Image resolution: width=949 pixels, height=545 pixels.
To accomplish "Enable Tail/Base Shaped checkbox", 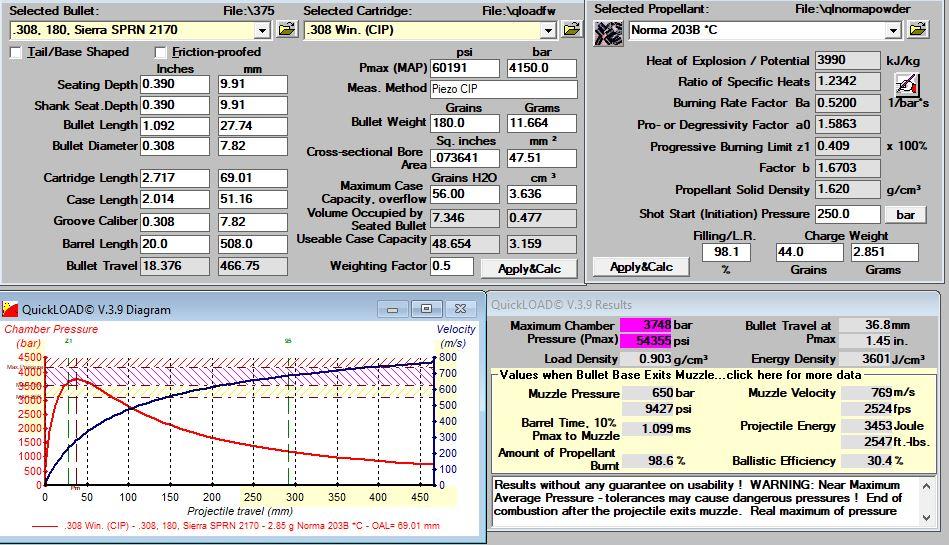I will (16, 53).
